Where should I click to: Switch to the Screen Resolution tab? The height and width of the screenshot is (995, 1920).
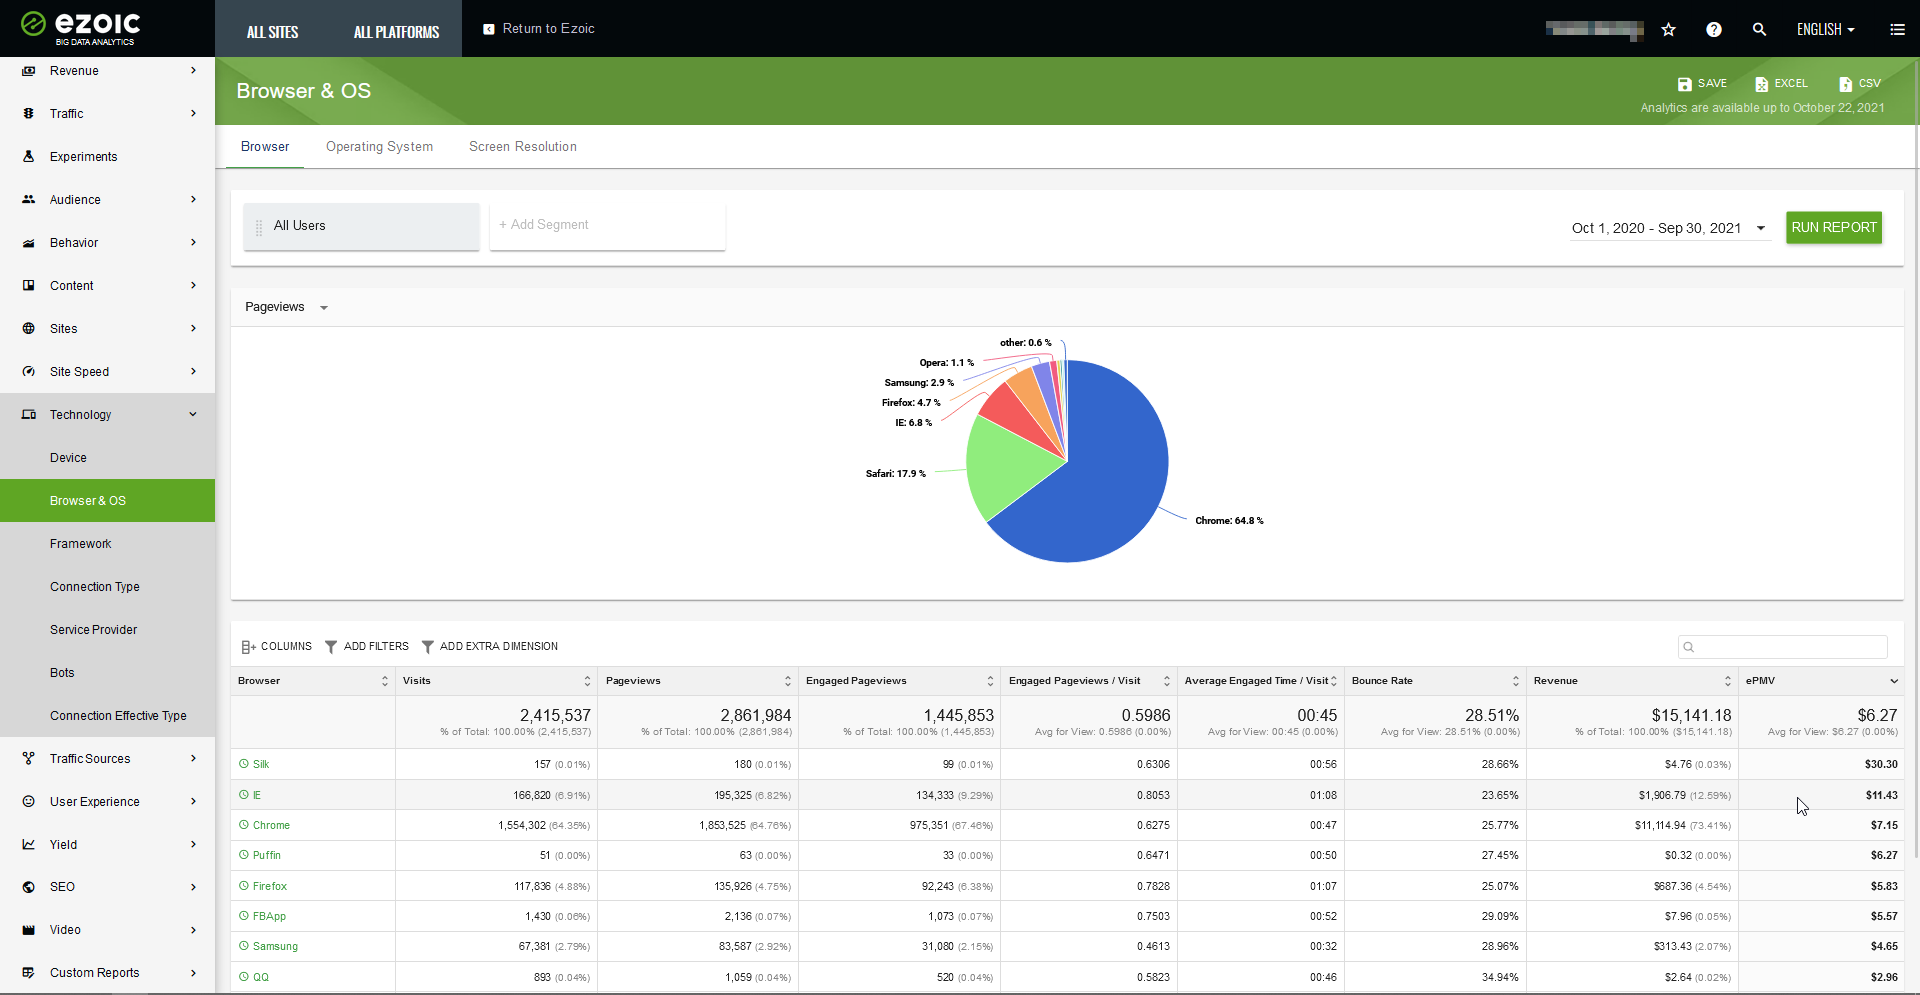(x=522, y=147)
